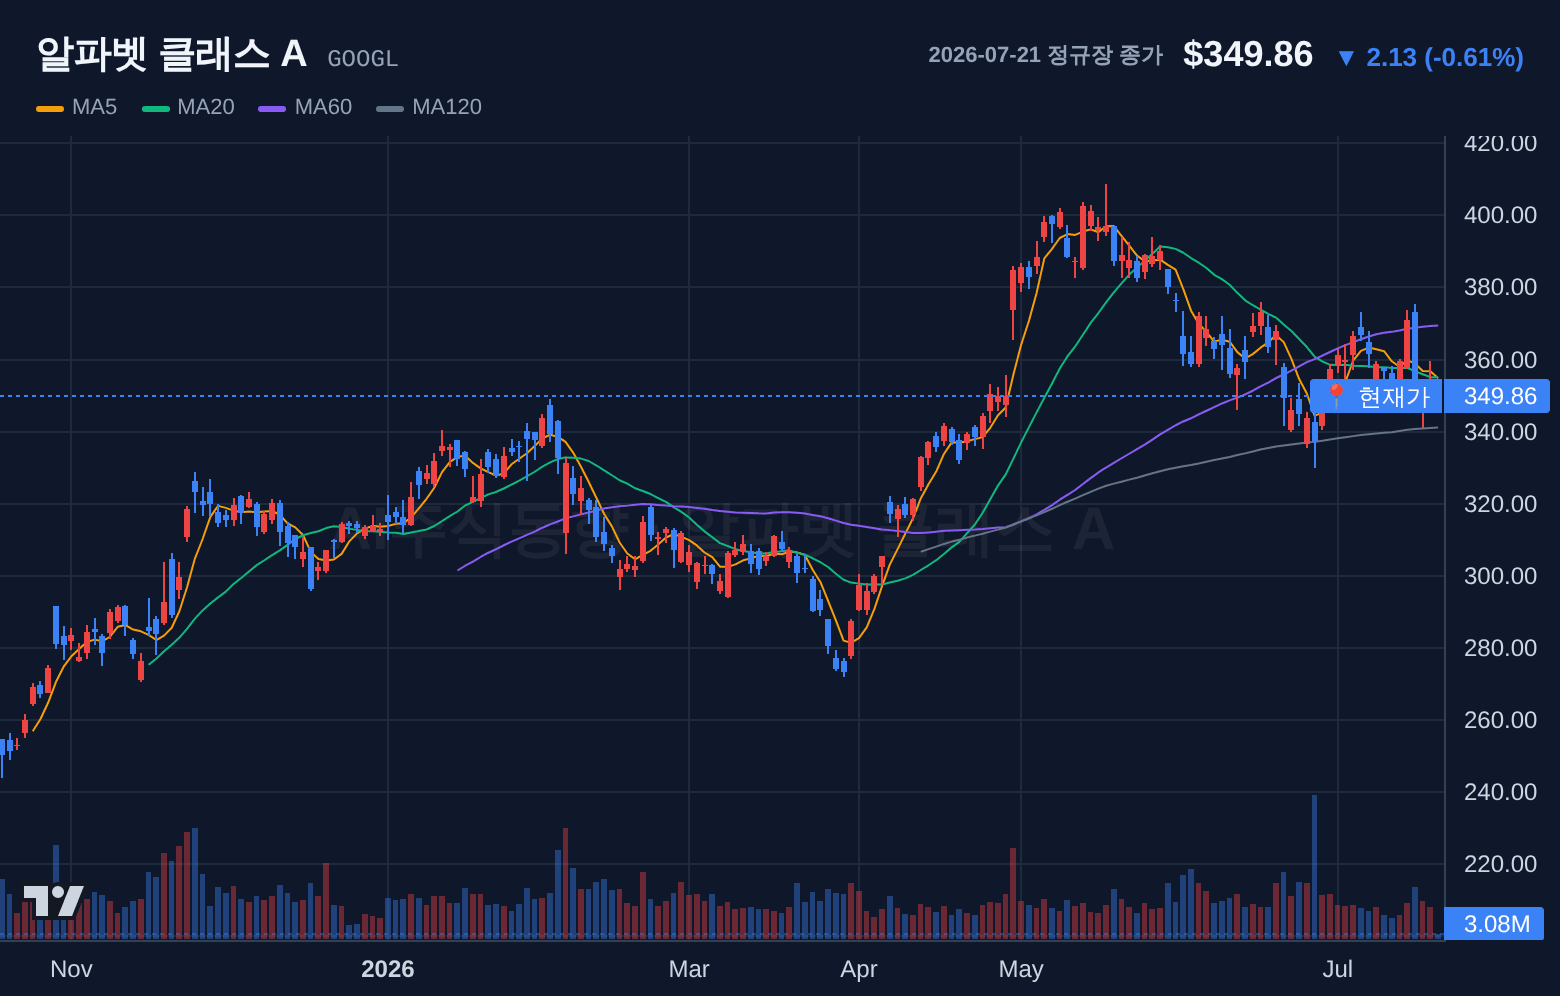The height and width of the screenshot is (996, 1560).
Task: Click the MA20 legend label
Action: 206,107
